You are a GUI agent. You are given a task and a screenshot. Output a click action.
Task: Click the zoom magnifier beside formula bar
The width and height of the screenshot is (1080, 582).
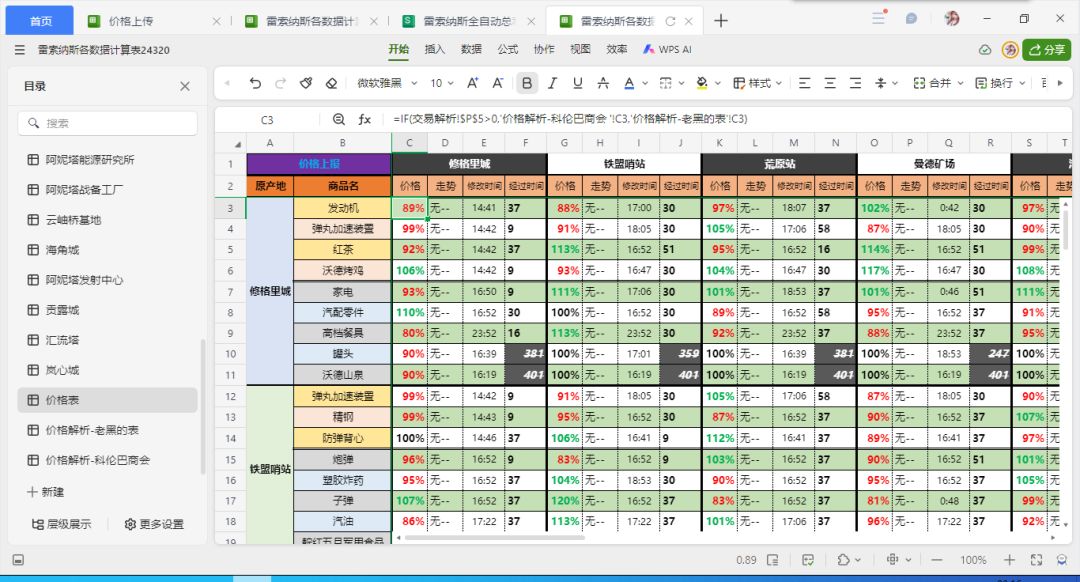tap(338, 119)
